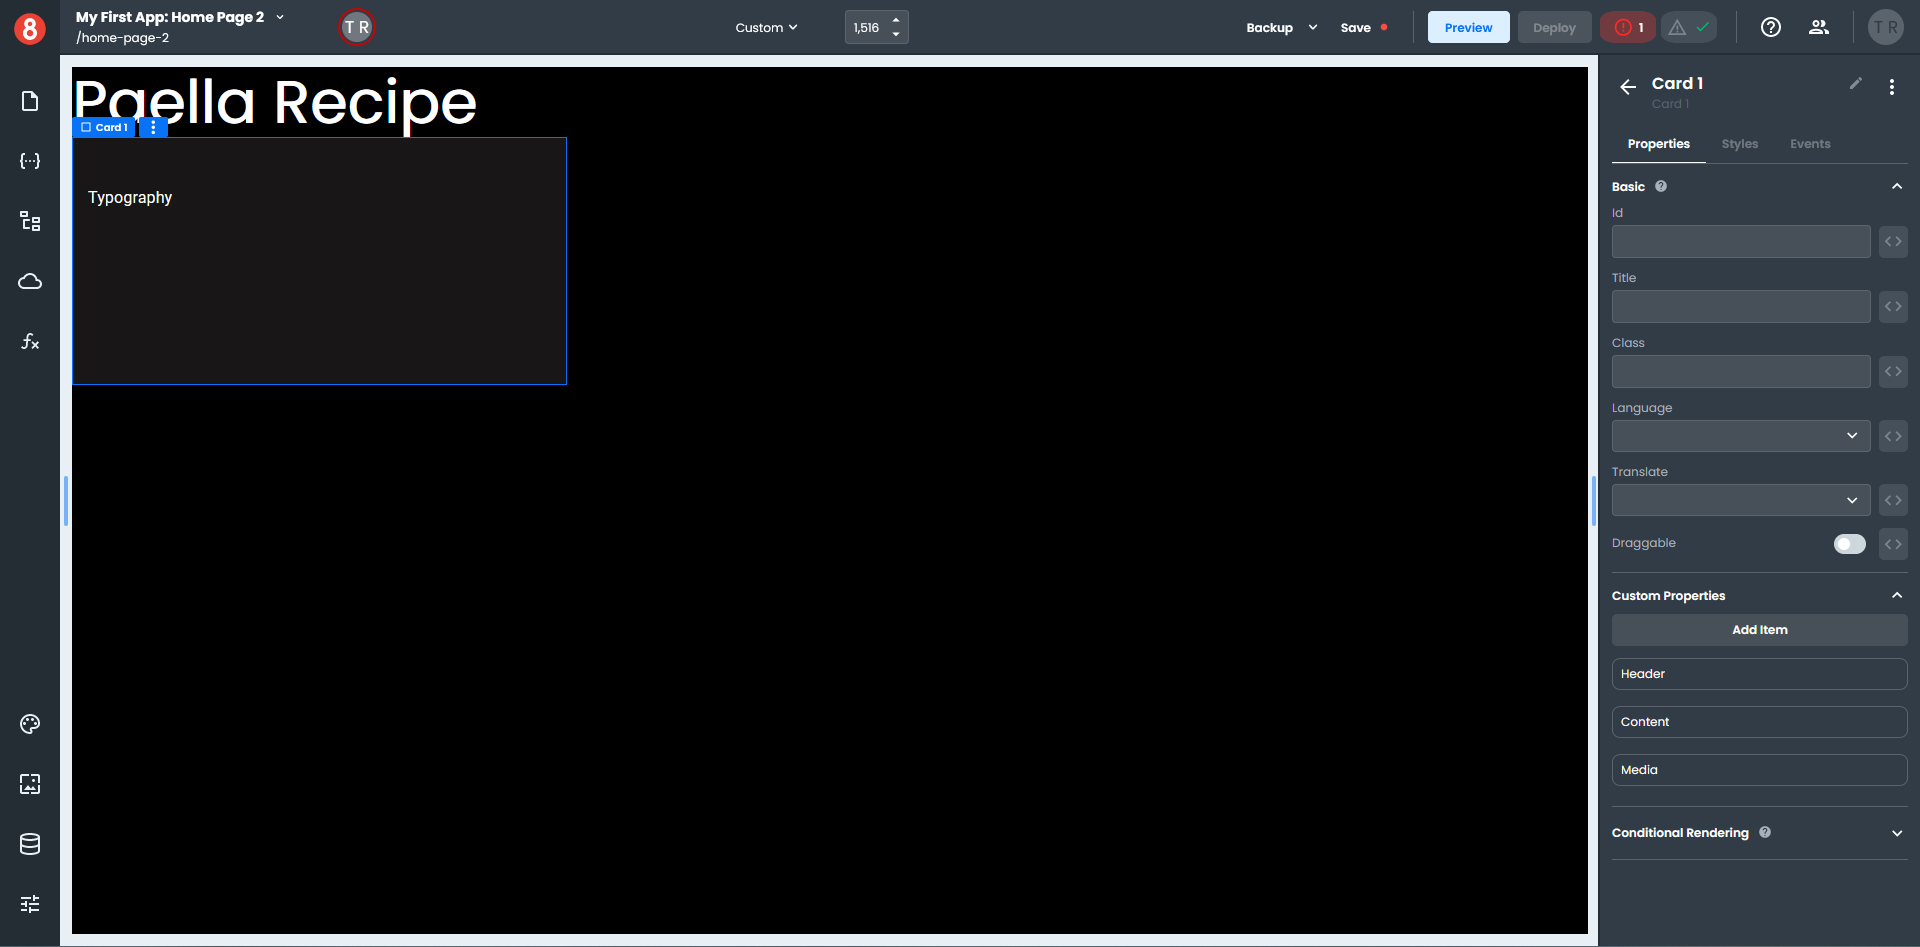Click the Add Item button
The image size is (1920, 947).
pyautogui.click(x=1759, y=630)
